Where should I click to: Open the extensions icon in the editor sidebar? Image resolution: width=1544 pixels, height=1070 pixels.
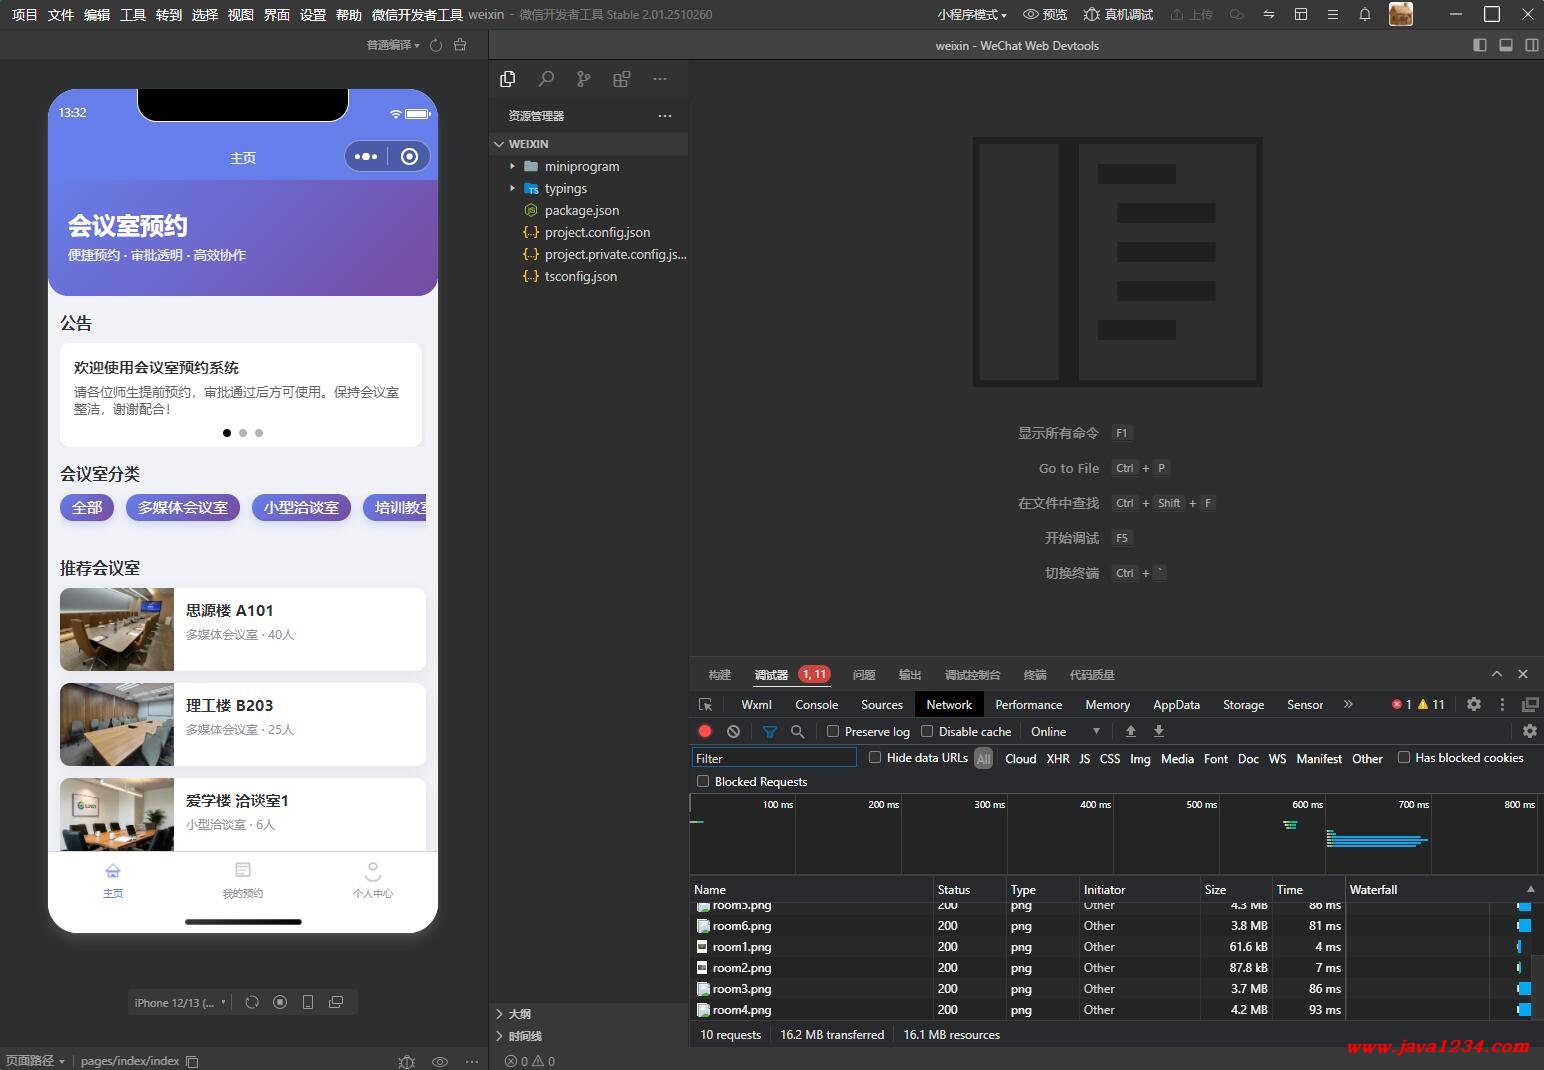coord(621,79)
